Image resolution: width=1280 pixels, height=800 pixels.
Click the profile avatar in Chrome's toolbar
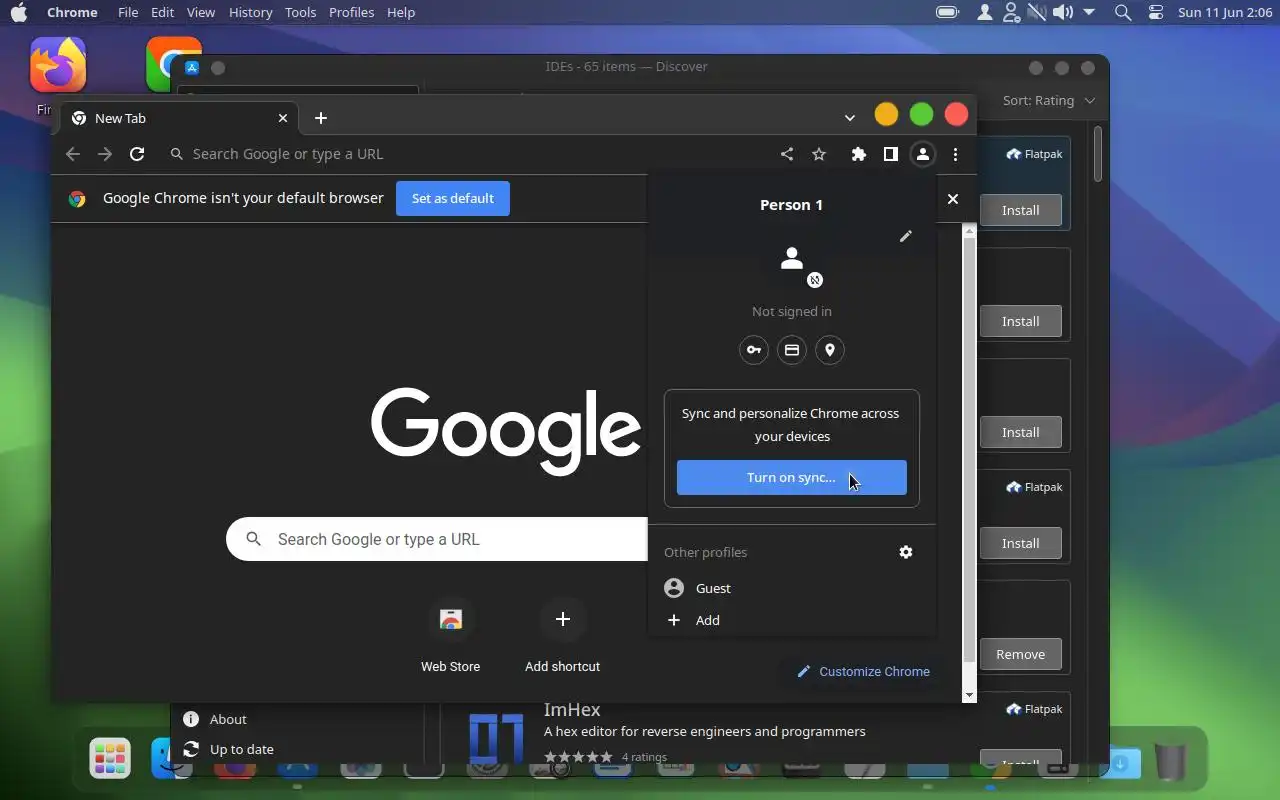click(923, 154)
